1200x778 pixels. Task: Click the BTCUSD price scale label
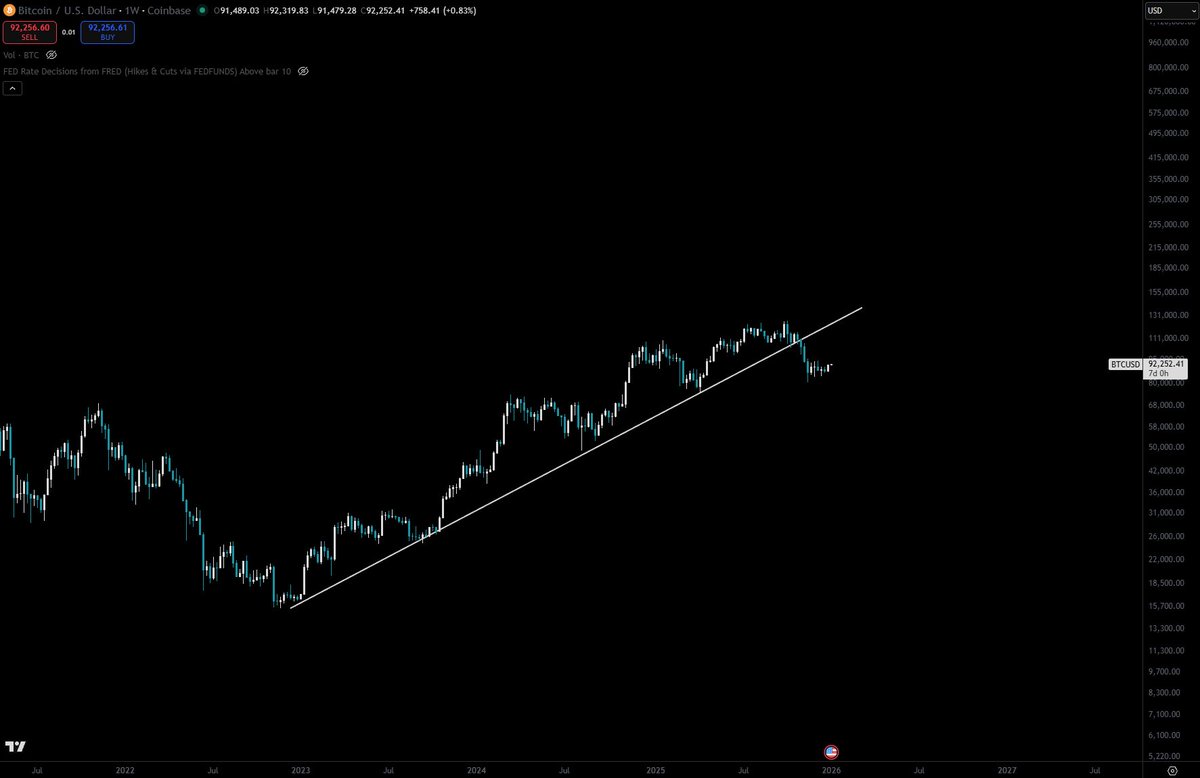[x=1125, y=364]
